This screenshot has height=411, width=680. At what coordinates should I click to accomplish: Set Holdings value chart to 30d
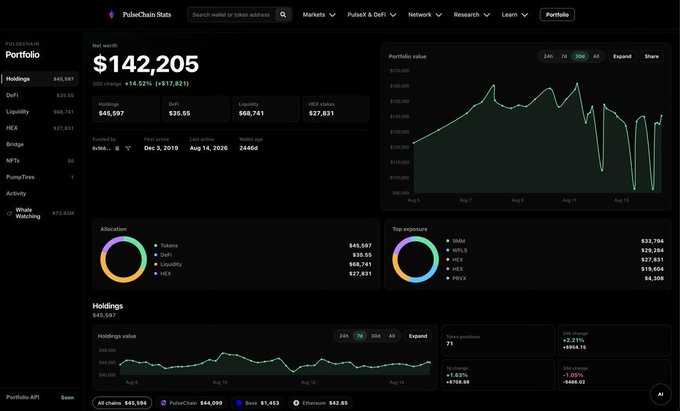[x=376, y=336]
